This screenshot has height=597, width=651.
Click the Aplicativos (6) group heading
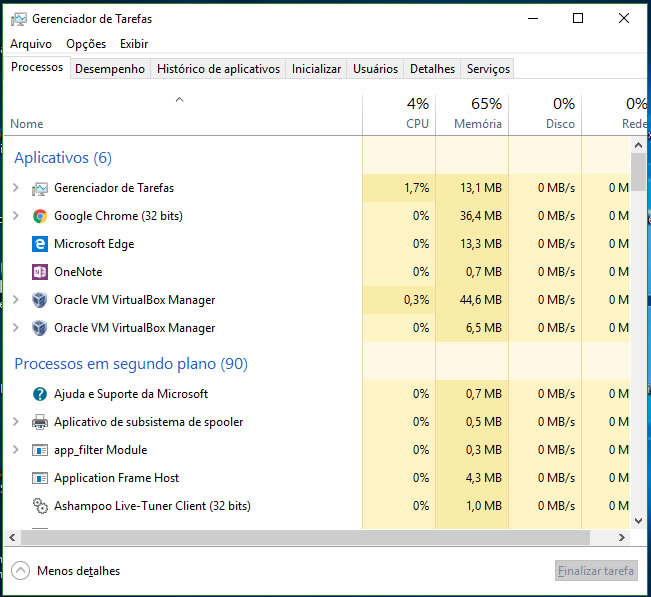tap(63, 158)
